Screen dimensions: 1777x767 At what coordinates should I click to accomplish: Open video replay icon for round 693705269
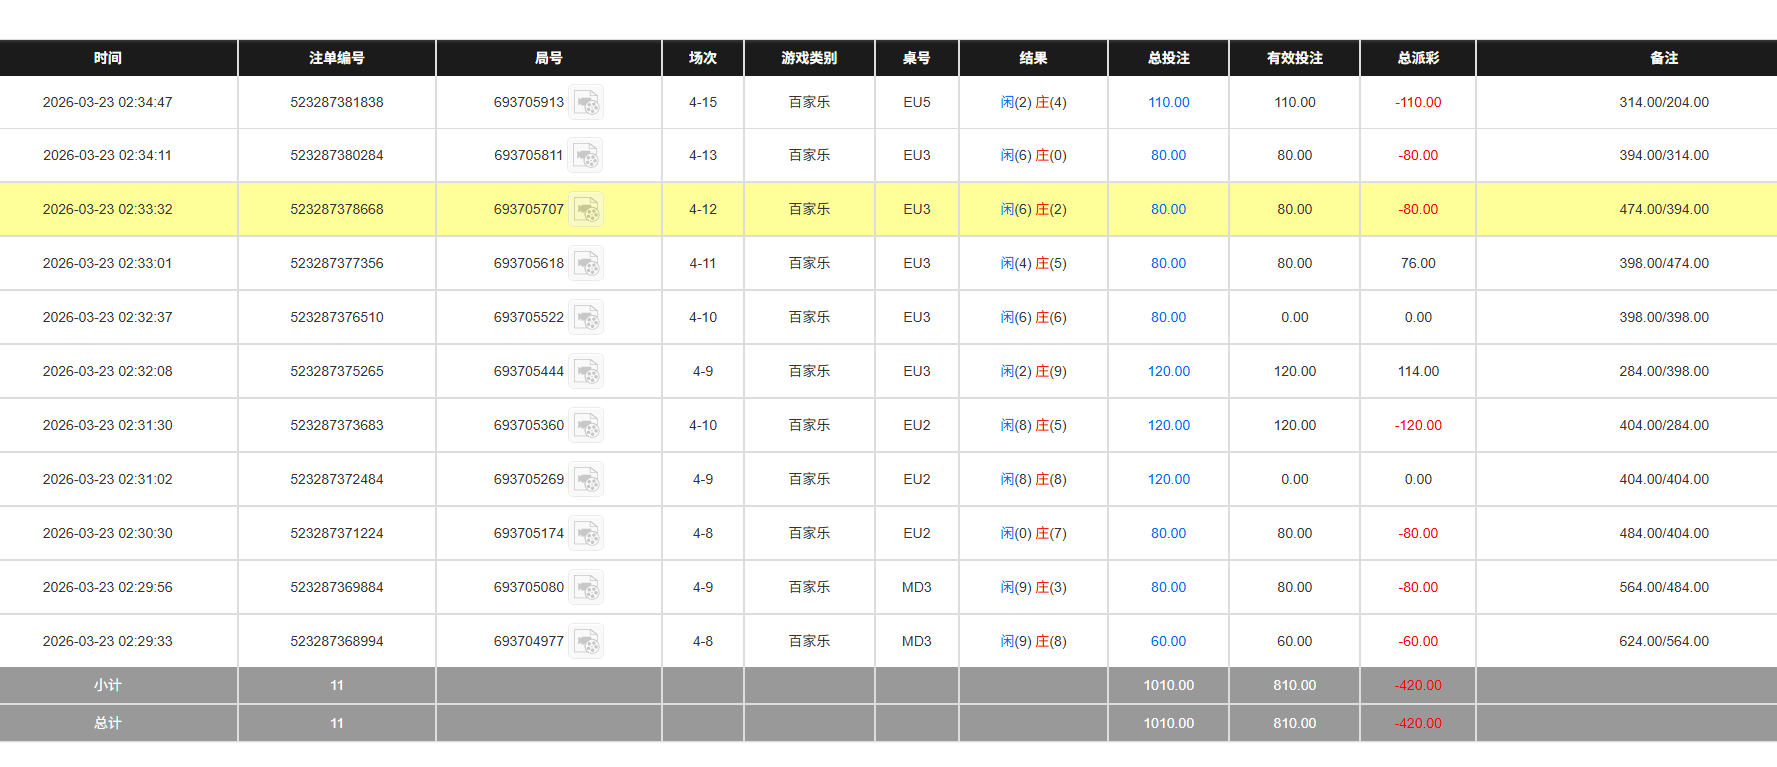tap(586, 479)
